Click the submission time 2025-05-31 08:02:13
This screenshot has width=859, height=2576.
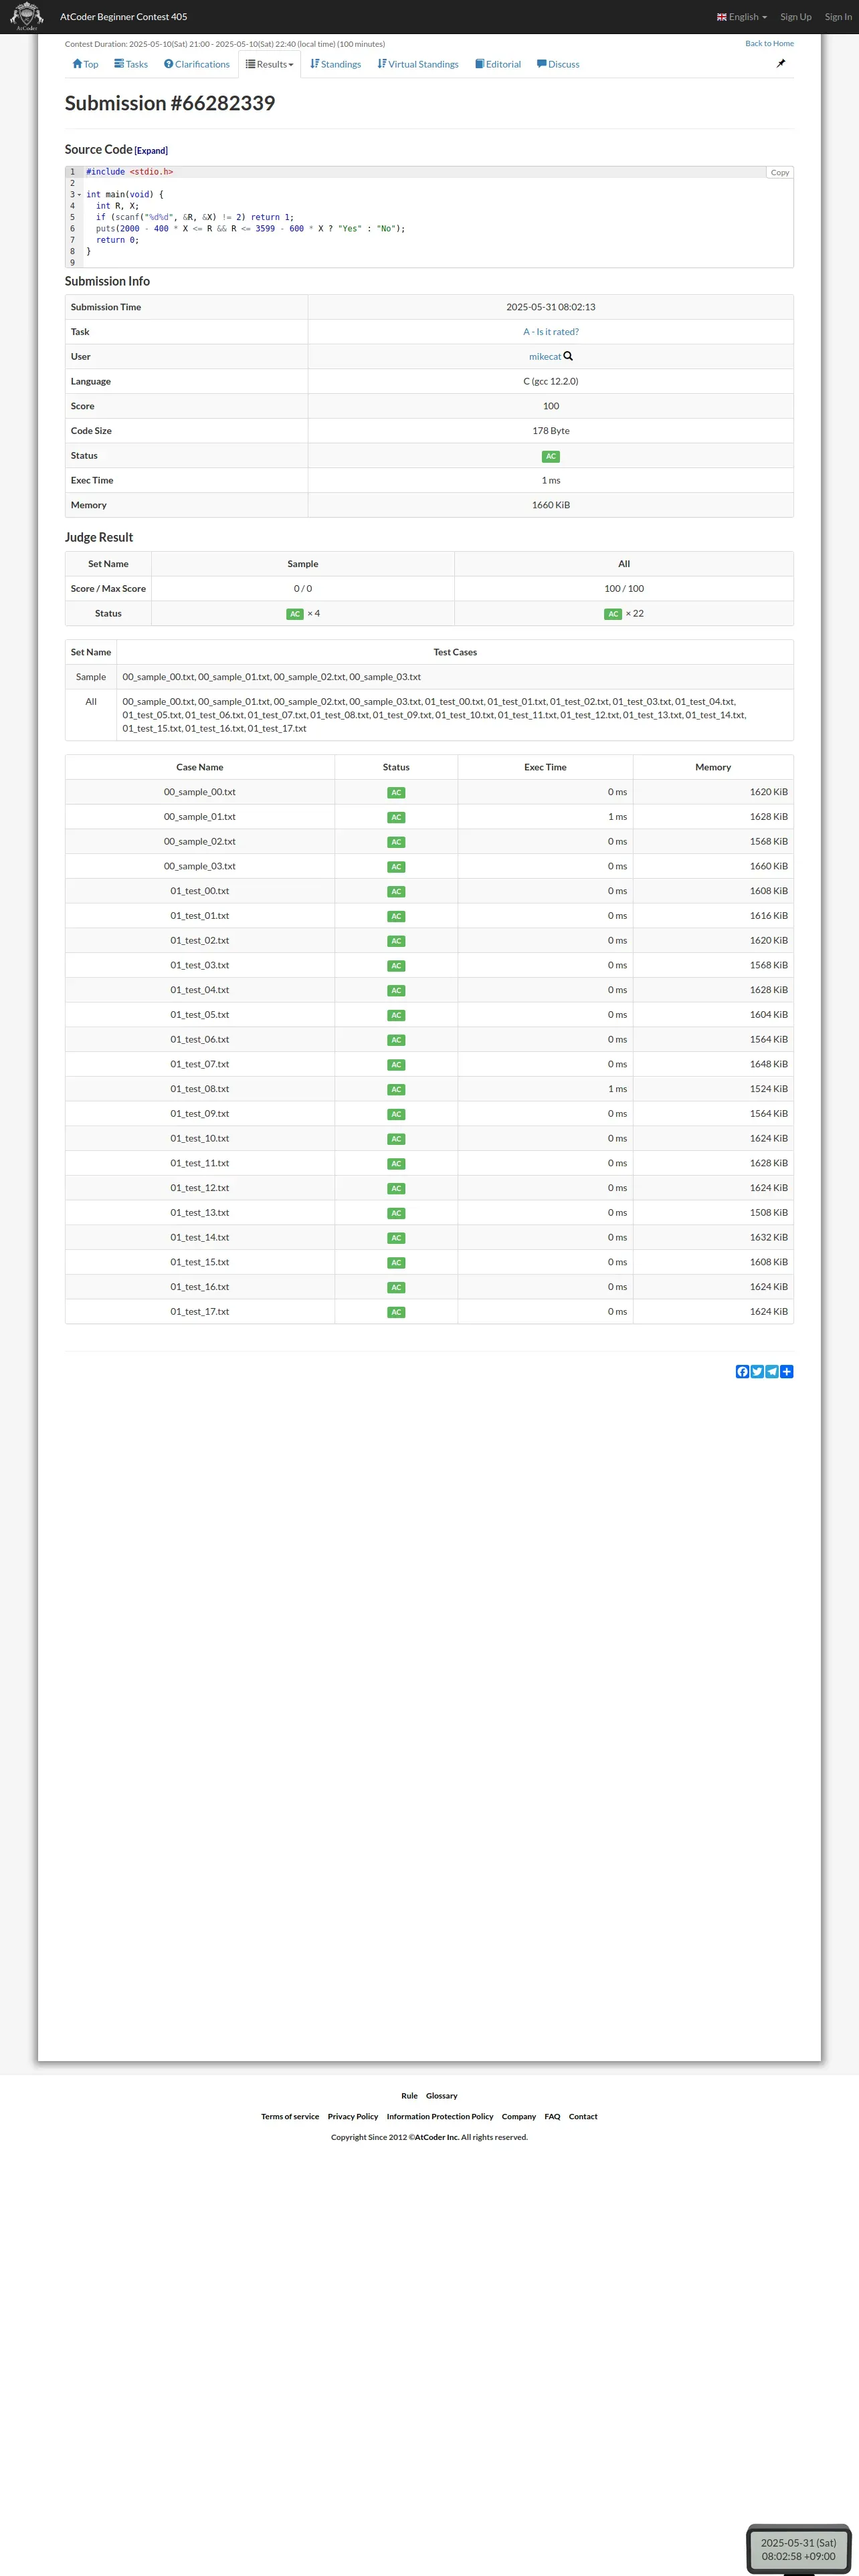pyautogui.click(x=551, y=307)
